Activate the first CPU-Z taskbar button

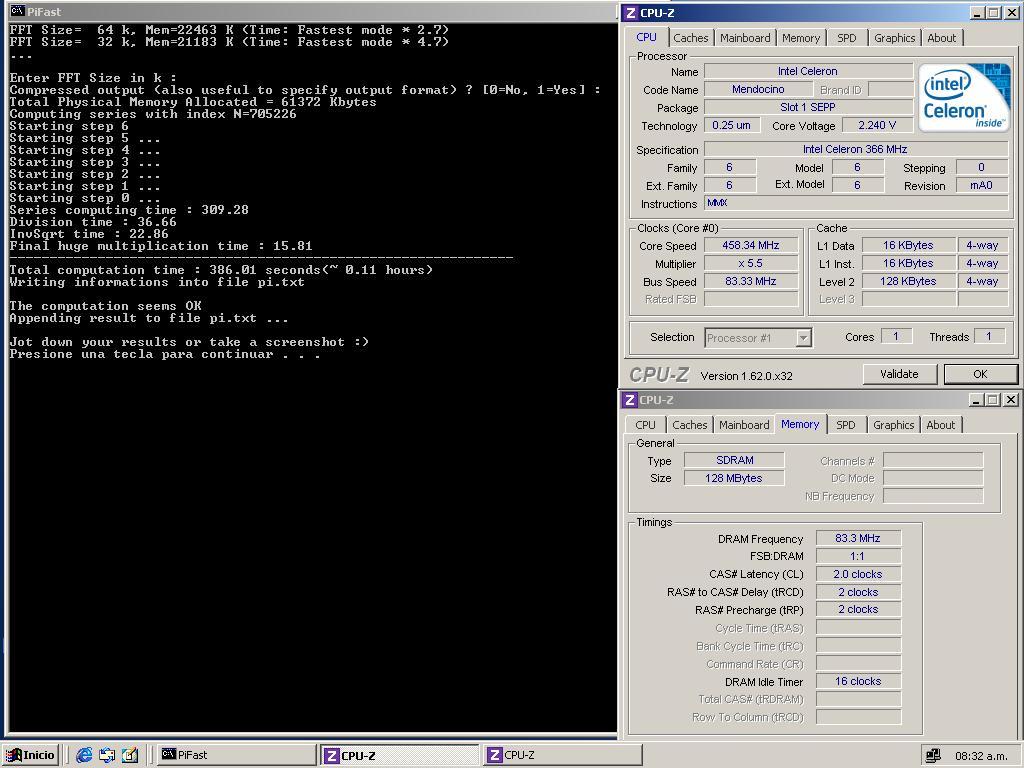click(x=400, y=755)
